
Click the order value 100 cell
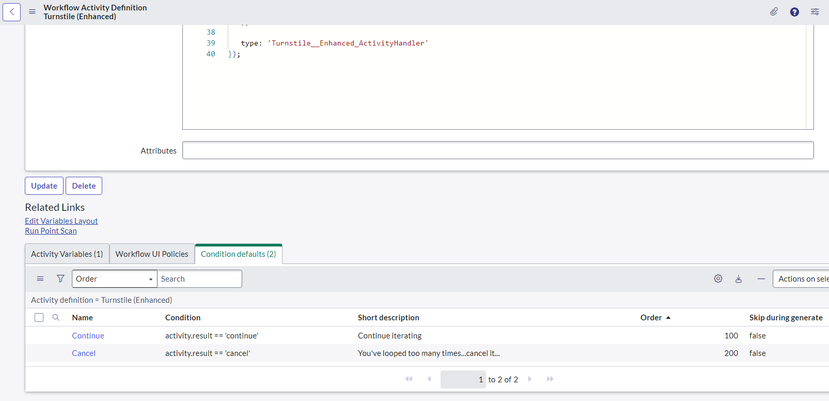[x=731, y=335]
